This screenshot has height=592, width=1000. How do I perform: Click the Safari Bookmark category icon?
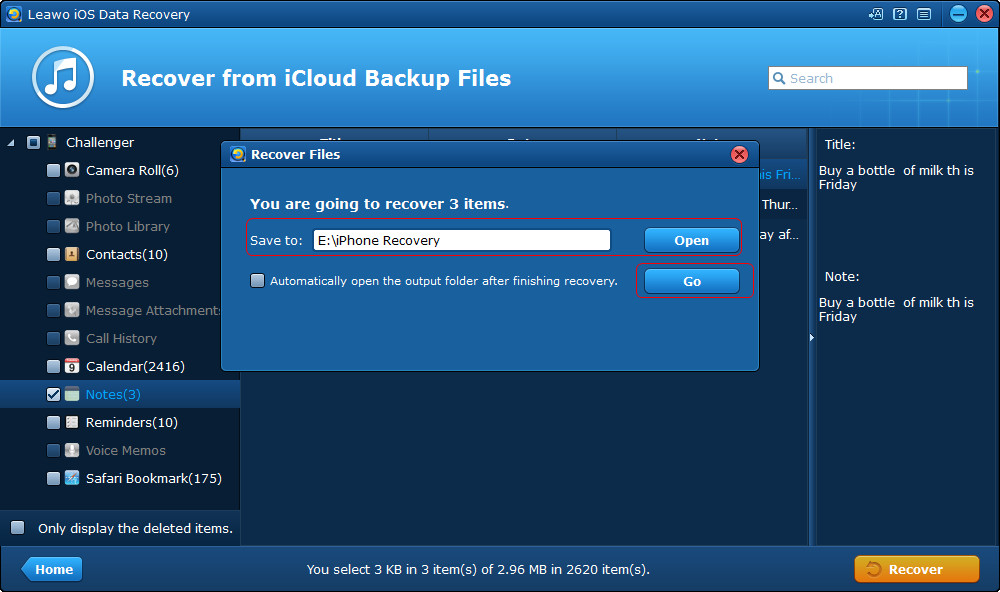[x=72, y=478]
